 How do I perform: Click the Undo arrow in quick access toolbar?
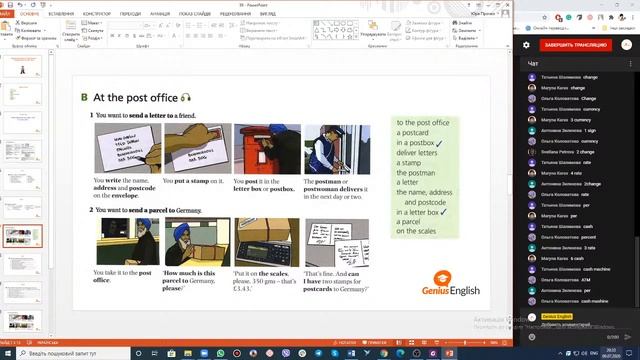20,5
